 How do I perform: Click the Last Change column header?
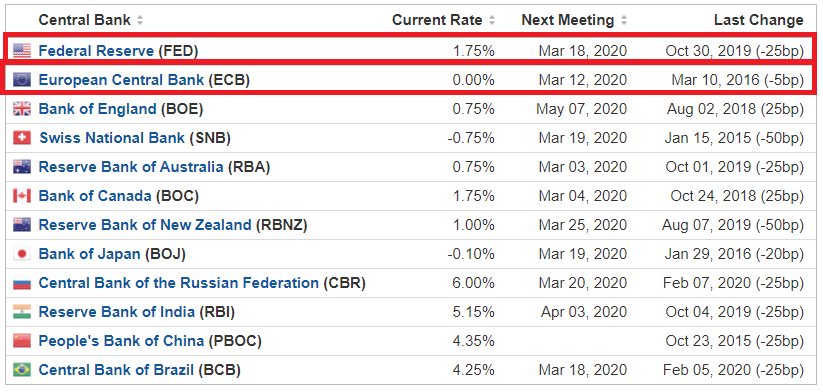click(x=758, y=20)
